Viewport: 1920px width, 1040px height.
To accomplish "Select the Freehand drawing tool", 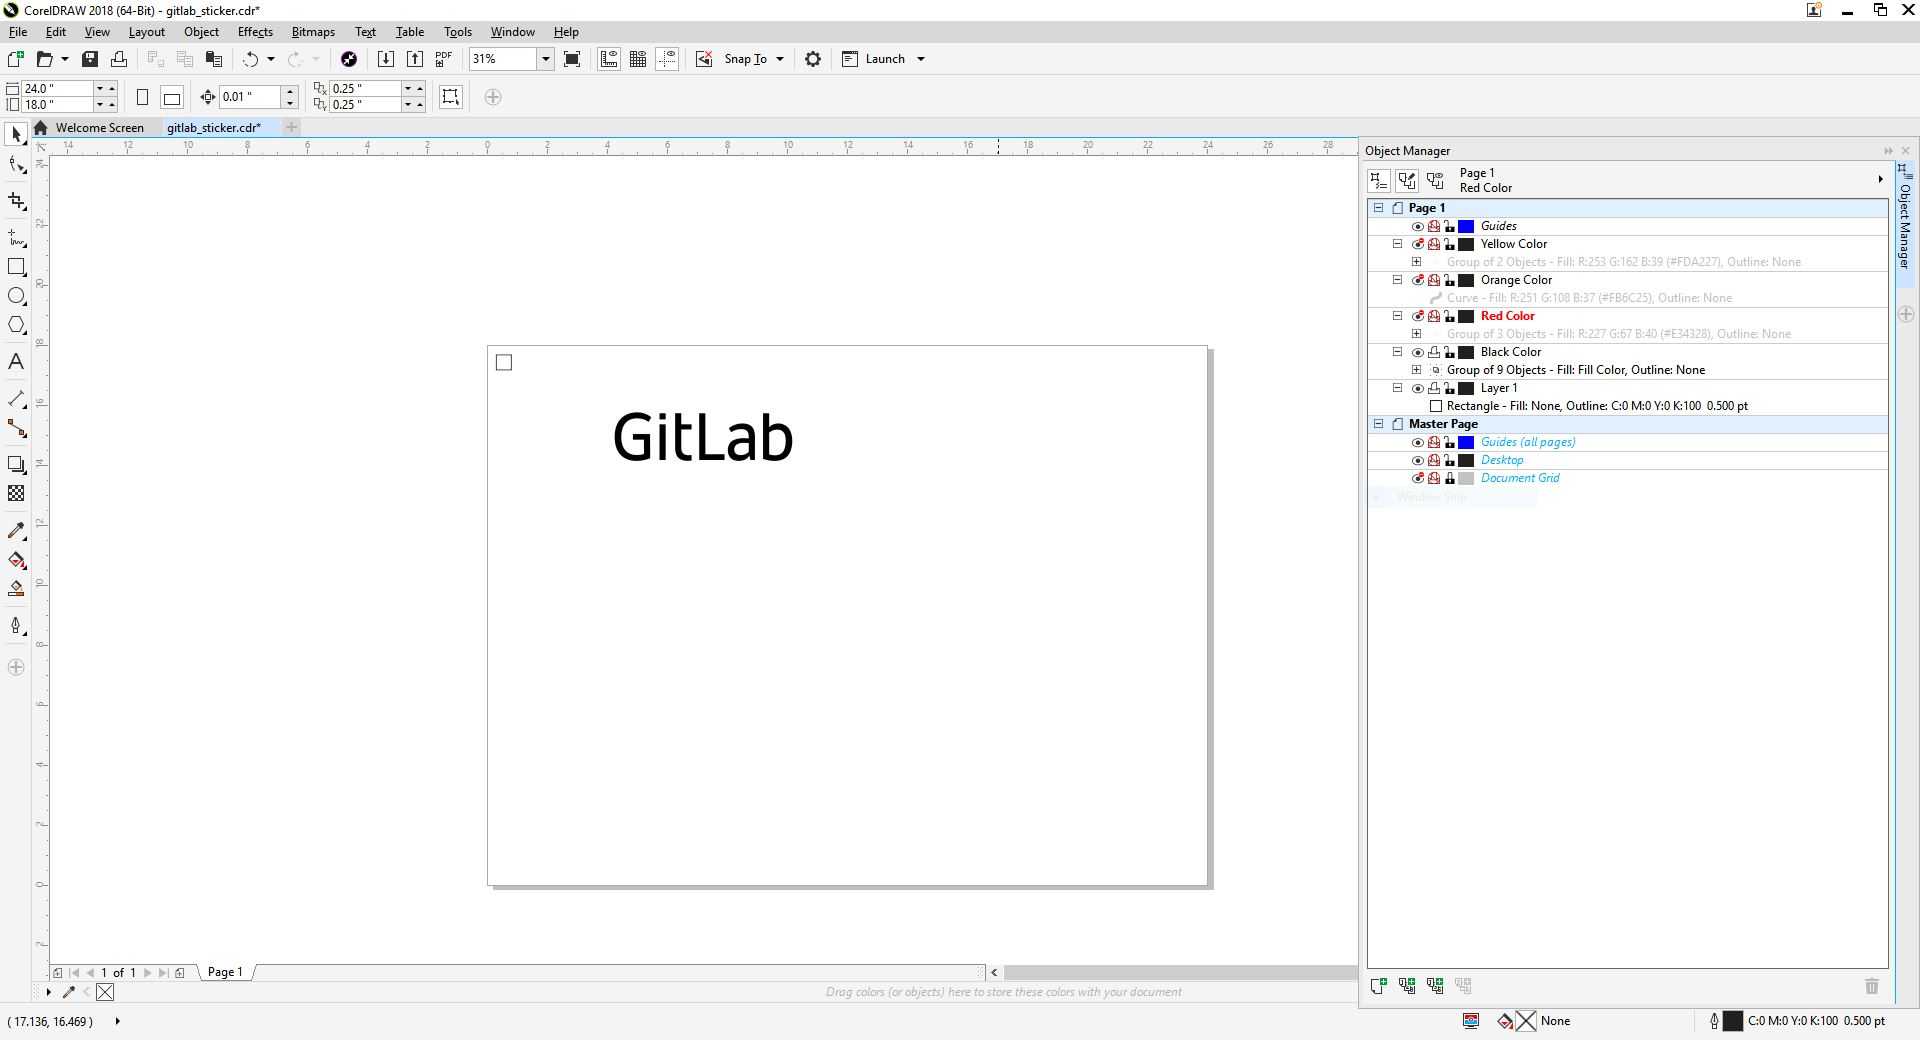I will pos(16,237).
